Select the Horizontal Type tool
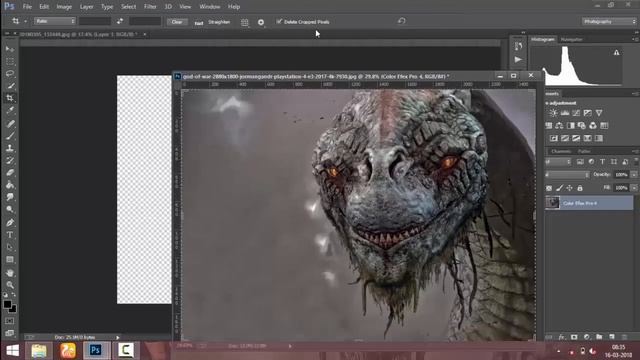The height and width of the screenshot is (360, 640). (x=10, y=235)
